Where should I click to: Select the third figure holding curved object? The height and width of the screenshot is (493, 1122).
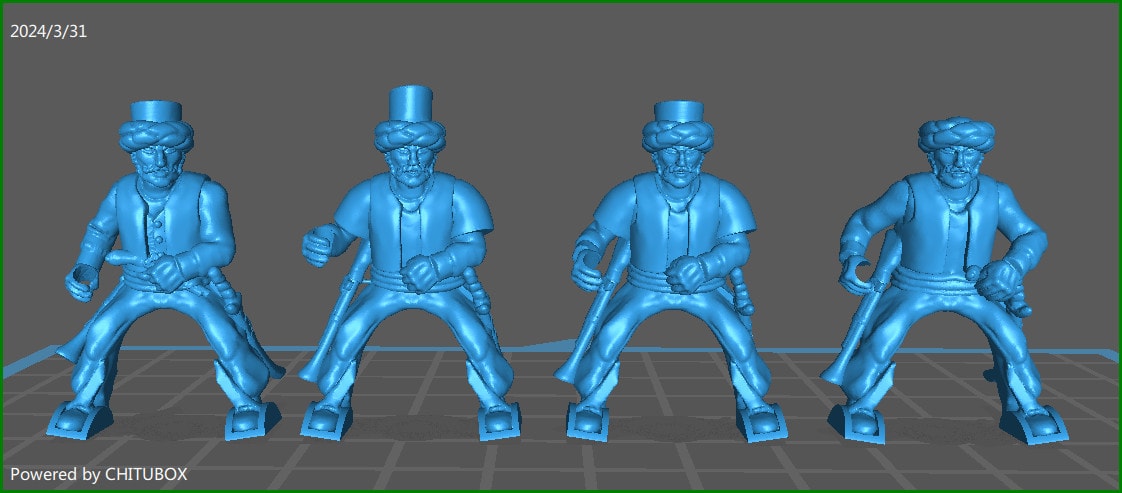tap(673, 272)
